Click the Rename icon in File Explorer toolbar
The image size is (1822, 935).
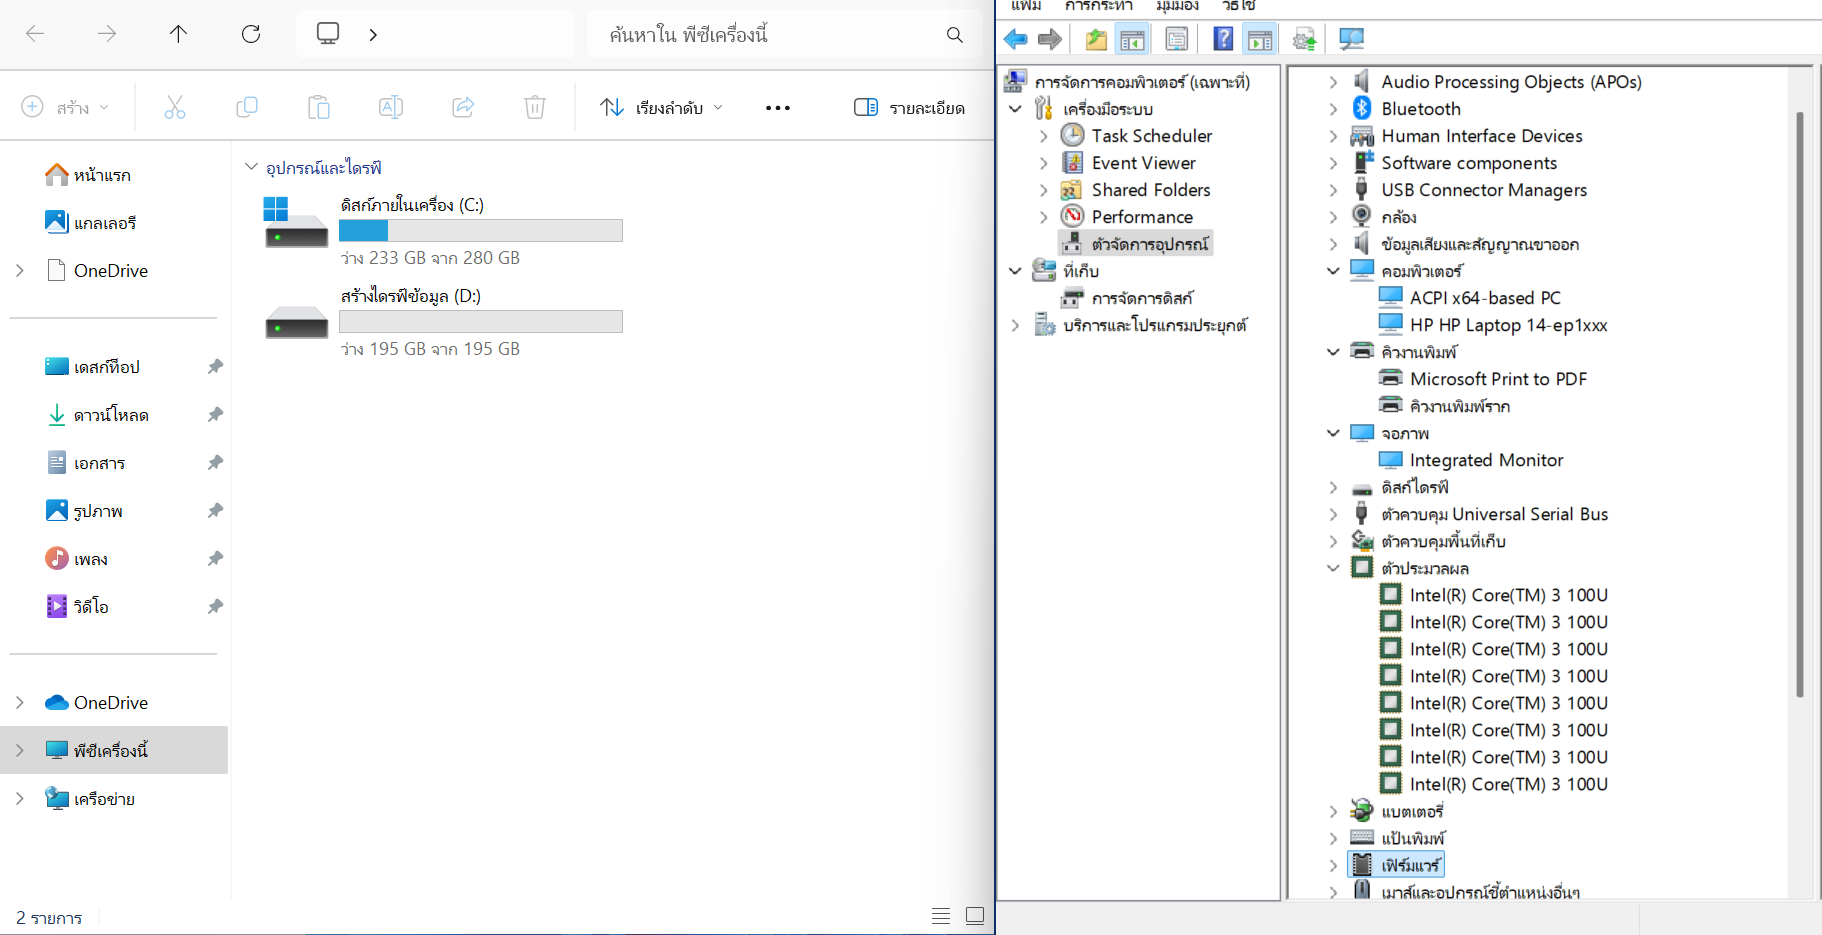pyautogui.click(x=391, y=107)
